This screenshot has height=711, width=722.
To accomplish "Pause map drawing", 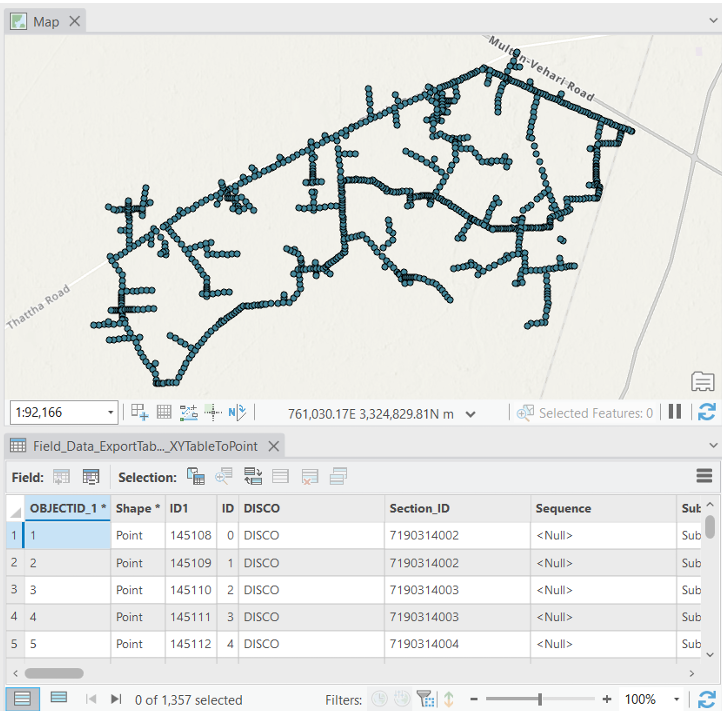I will click(675, 412).
